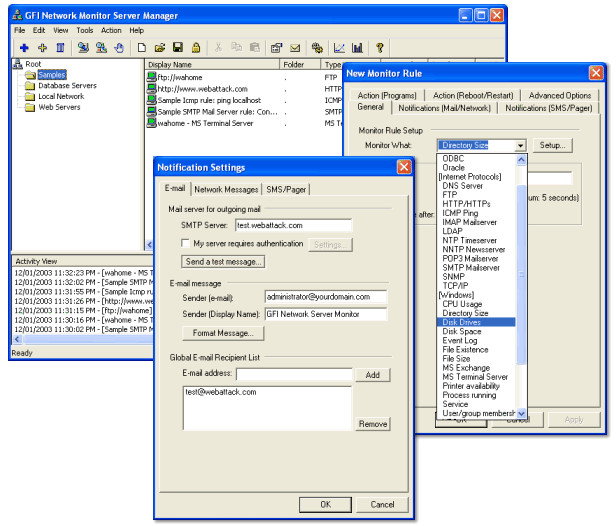Screen dimensions: 616x526
Task: Click Format Message button
Action: pos(223,333)
